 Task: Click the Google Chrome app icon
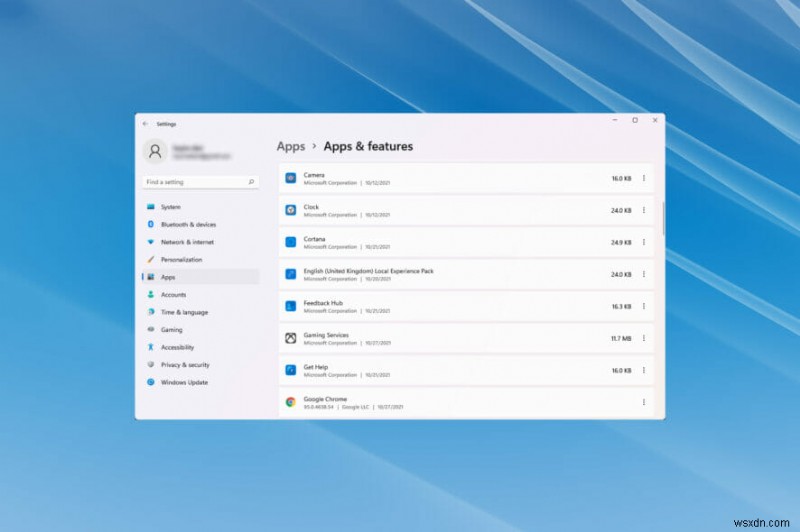290,402
